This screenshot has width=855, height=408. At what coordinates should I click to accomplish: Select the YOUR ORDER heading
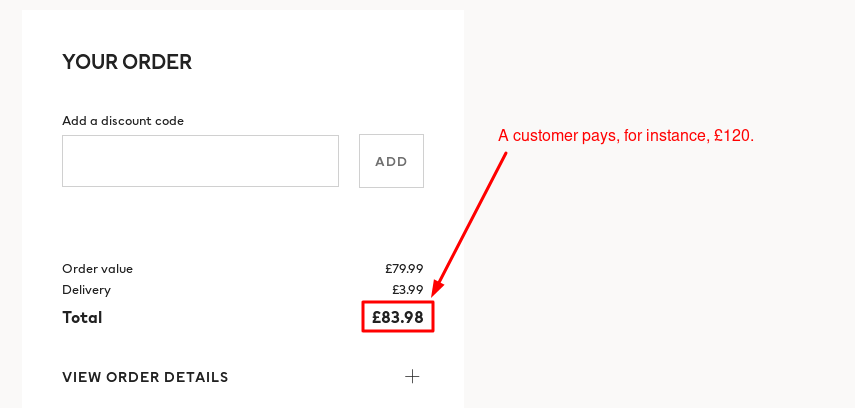[127, 62]
